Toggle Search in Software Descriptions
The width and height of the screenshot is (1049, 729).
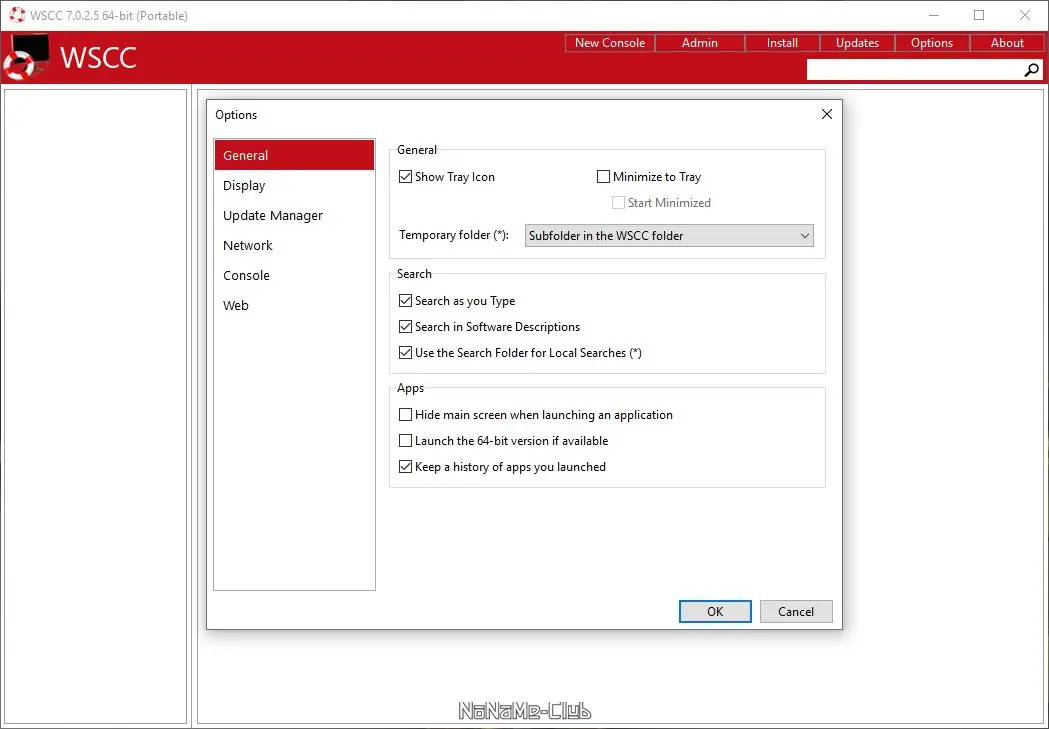(406, 326)
